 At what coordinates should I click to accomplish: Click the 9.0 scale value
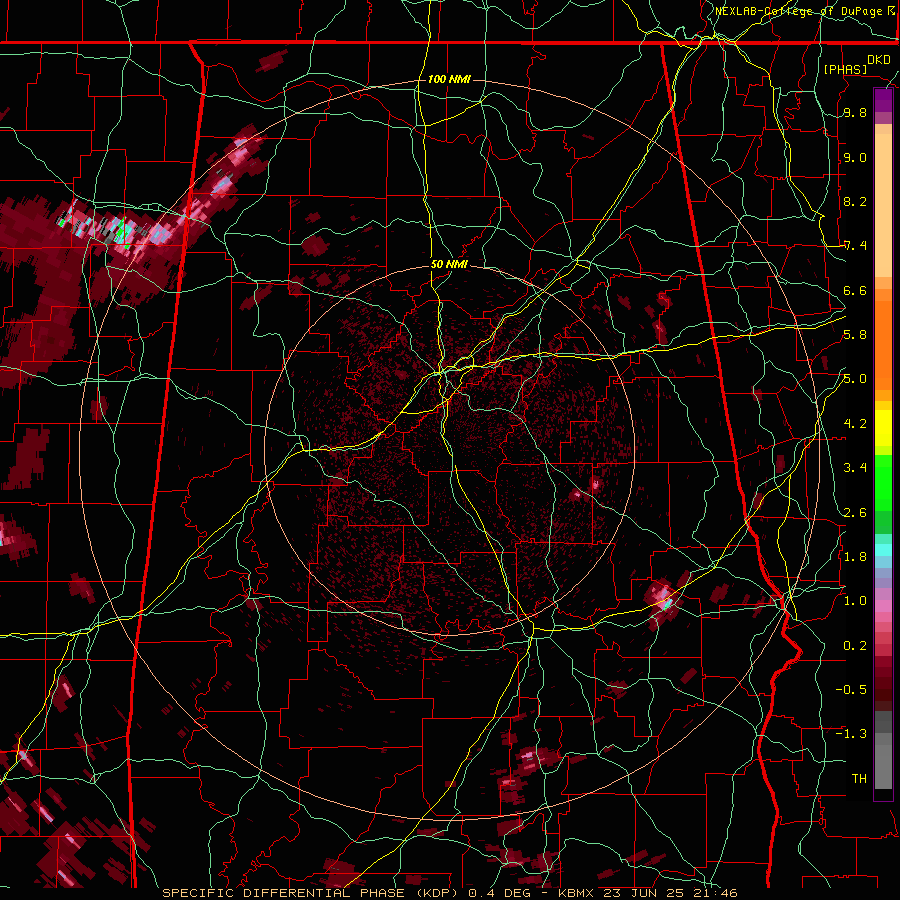pyautogui.click(x=855, y=157)
